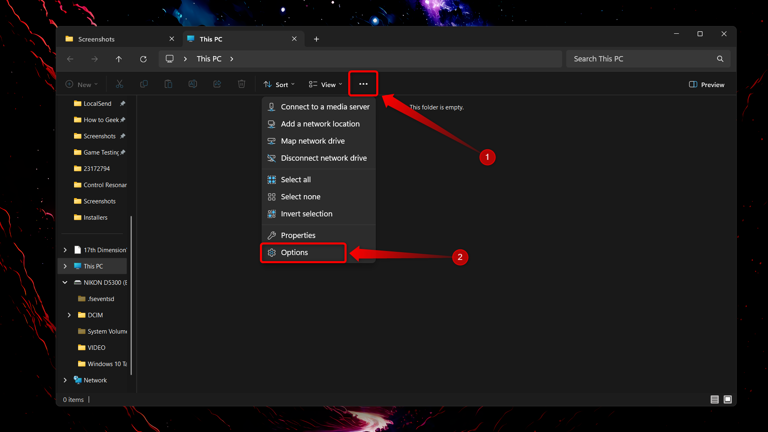The width and height of the screenshot is (768, 432).
Task: Click This PC in the address breadcrumb
Action: pyautogui.click(x=209, y=59)
